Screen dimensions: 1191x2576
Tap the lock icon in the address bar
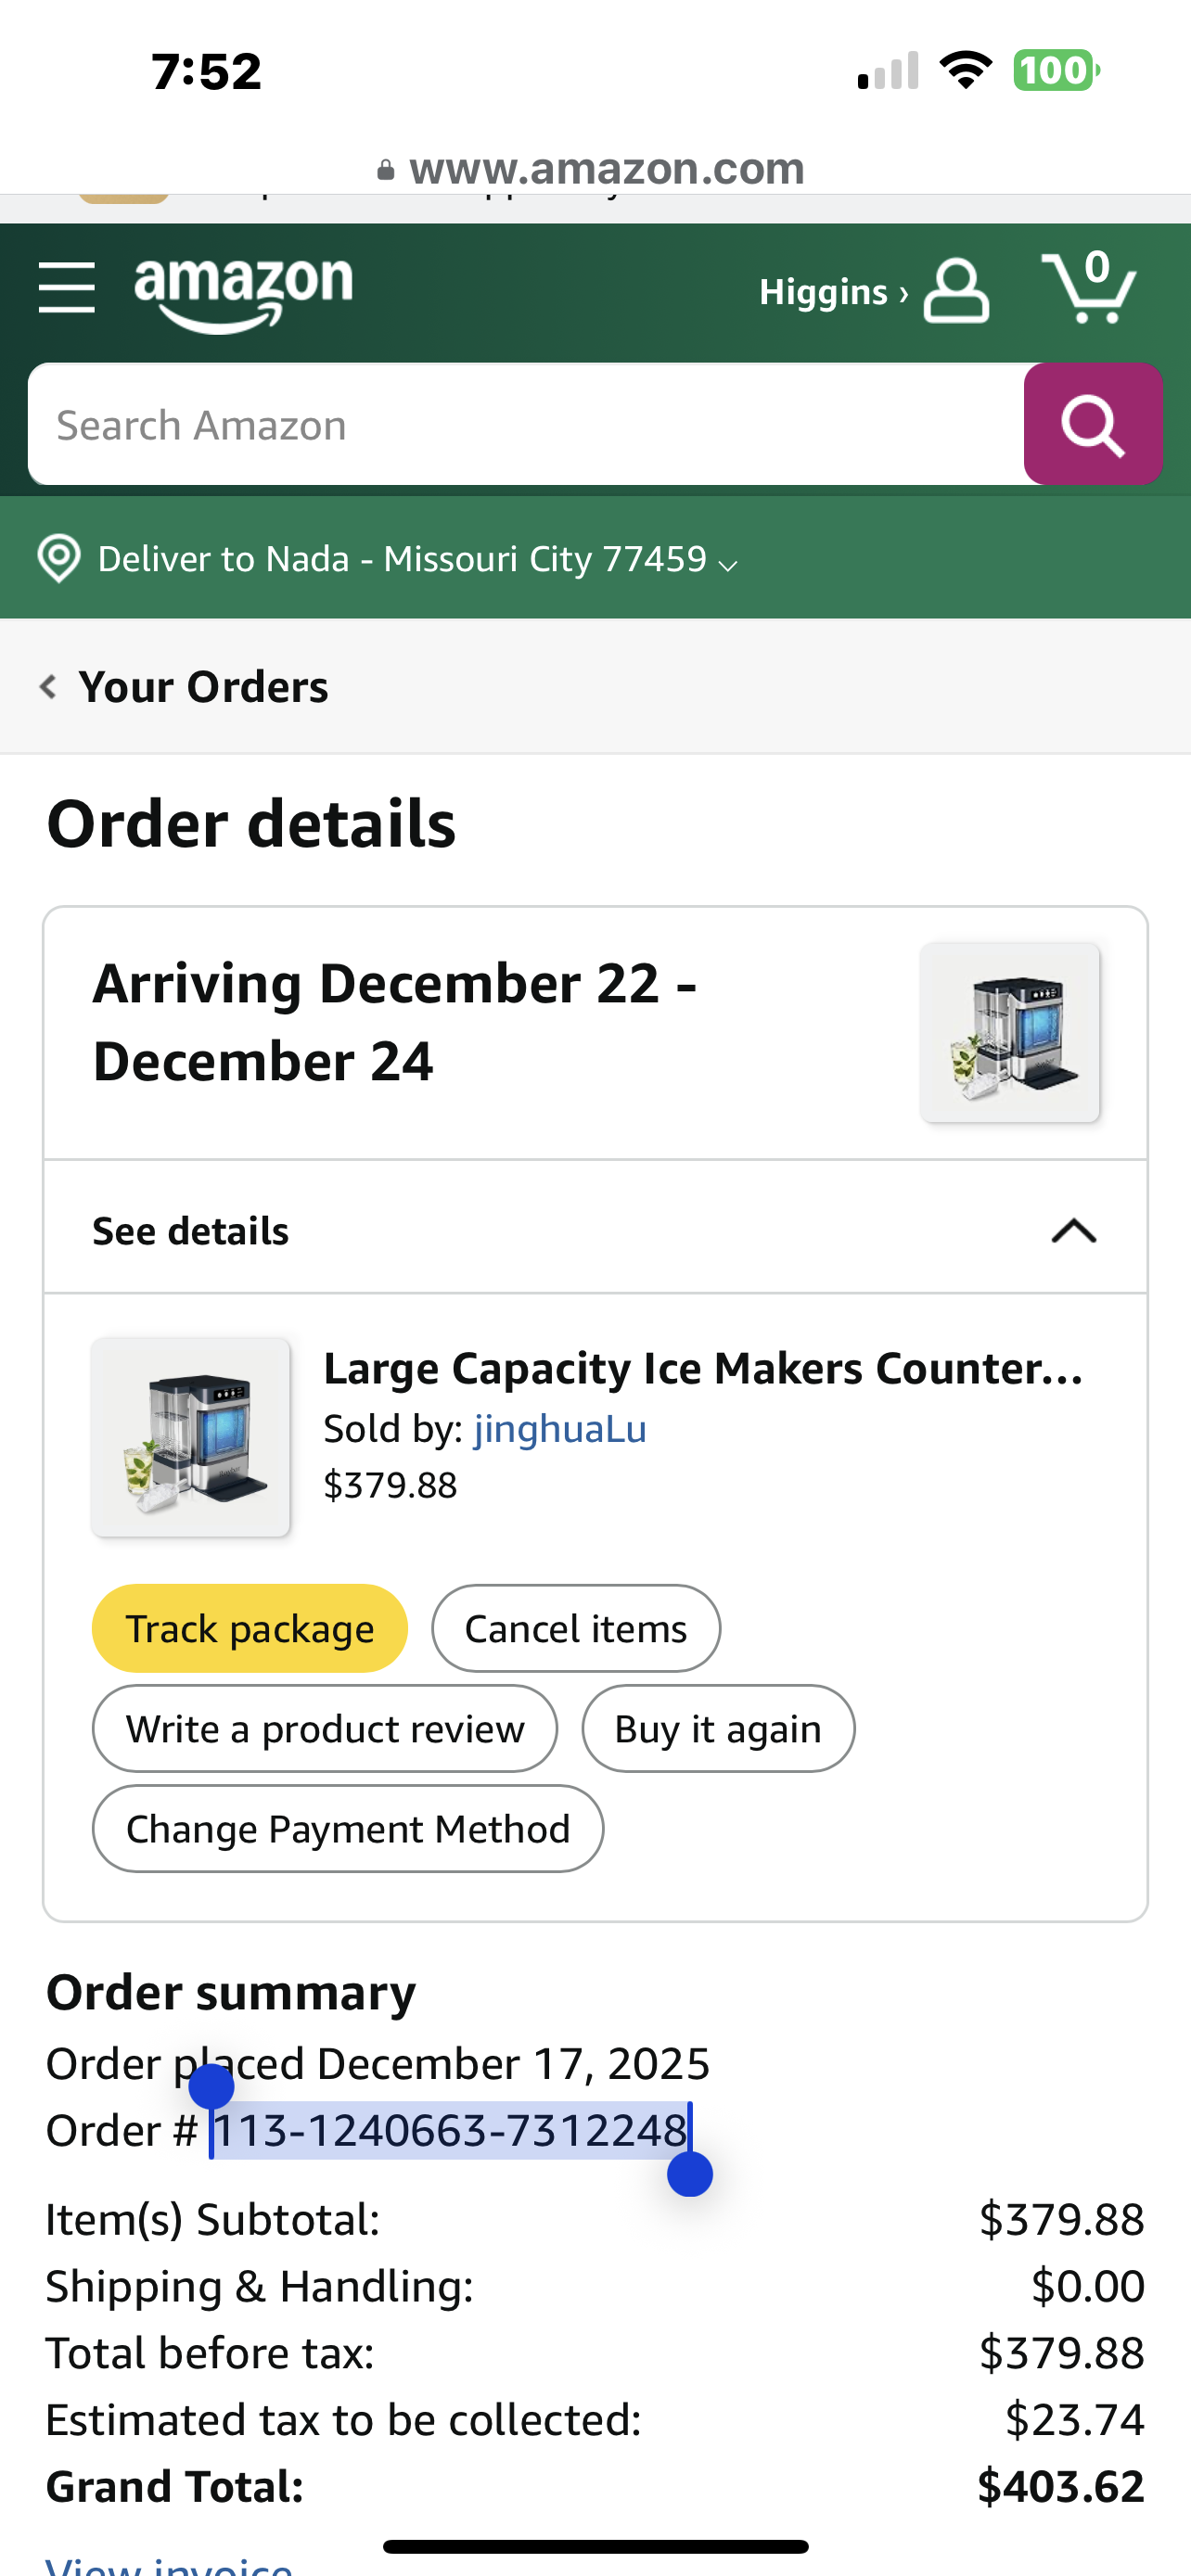click(386, 170)
